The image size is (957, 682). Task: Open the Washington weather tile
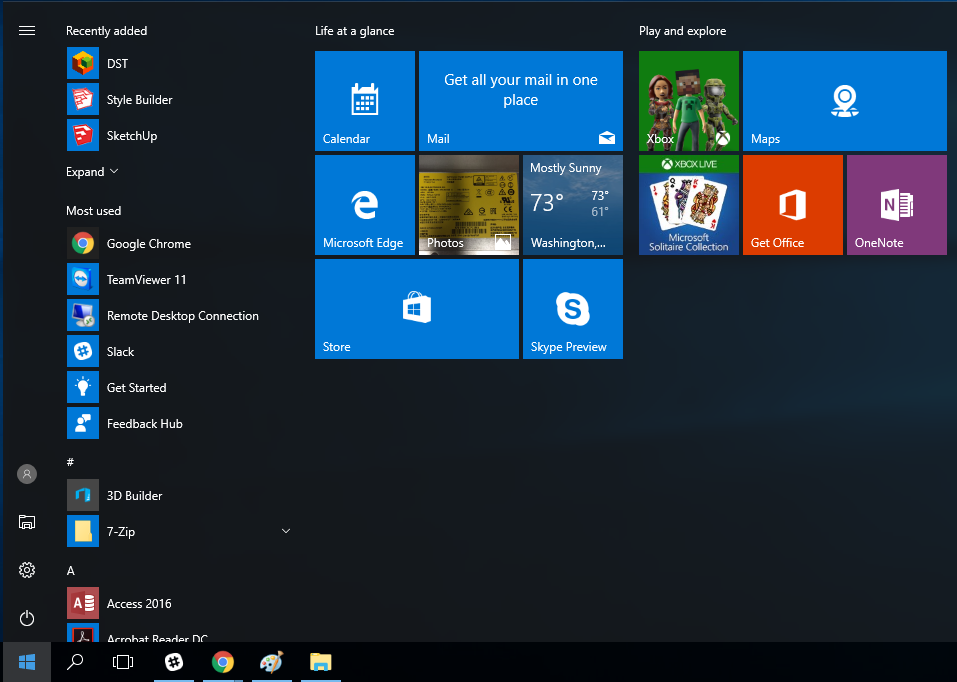pos(572,205)
